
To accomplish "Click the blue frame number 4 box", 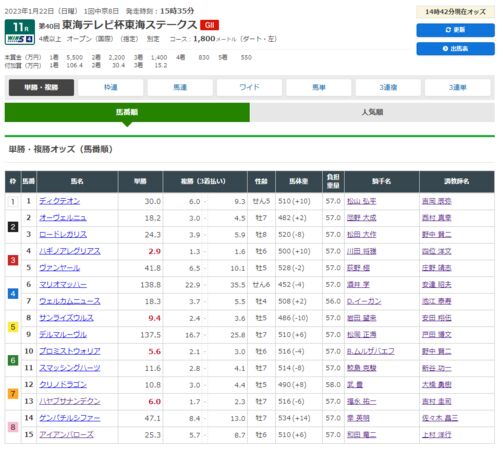I will coord(13,293).
